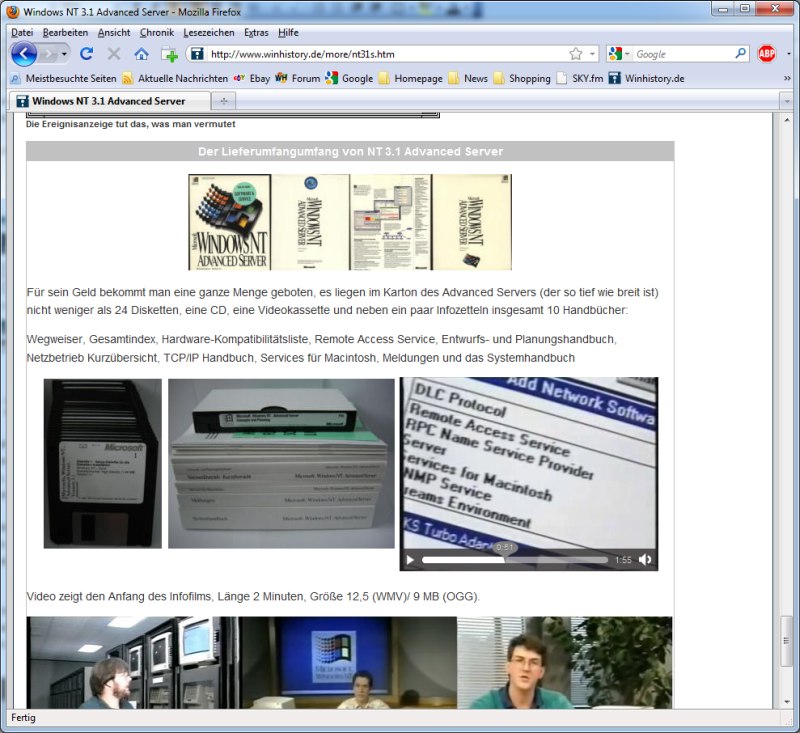Click the vertical scrollbar thumb
This screenshot has height=733, width=800.
pos(787,641)
